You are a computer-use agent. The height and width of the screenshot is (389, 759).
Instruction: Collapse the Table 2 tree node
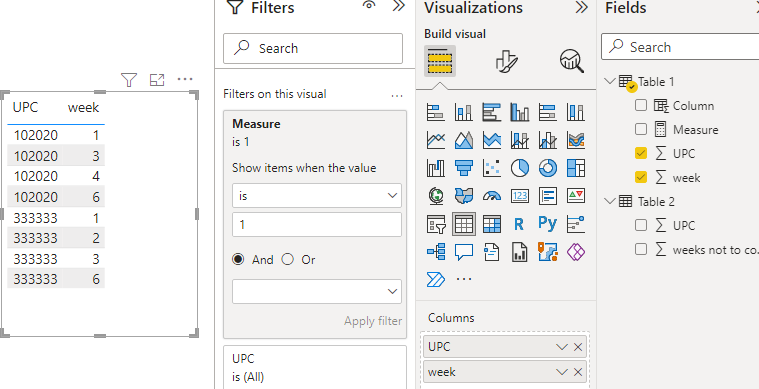(609, 201)
